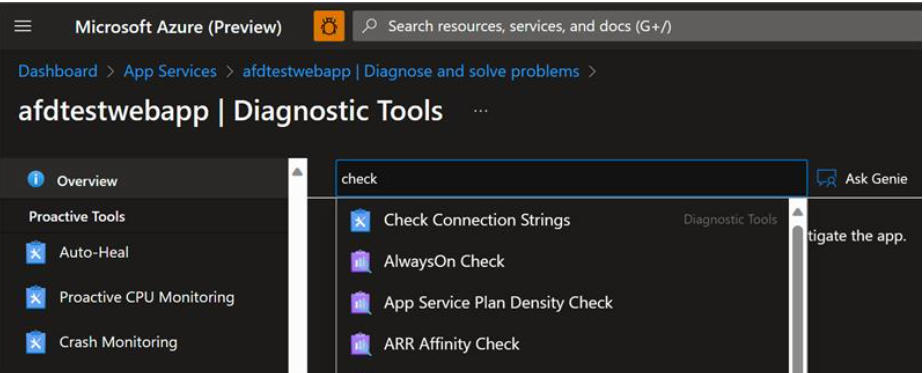Go to Dashboard breadcrumb
This screenshot has width=924, height=373.
point(58,71)
